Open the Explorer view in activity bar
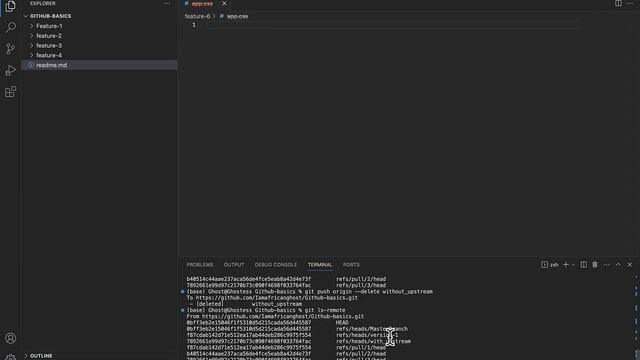This screenshot has height=360, width=640. (x=11, y=7)
